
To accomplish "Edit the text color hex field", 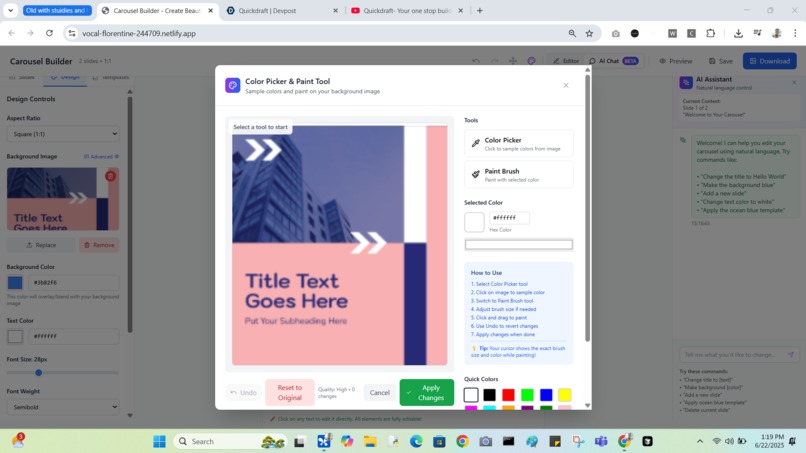I will pos(74,336).
